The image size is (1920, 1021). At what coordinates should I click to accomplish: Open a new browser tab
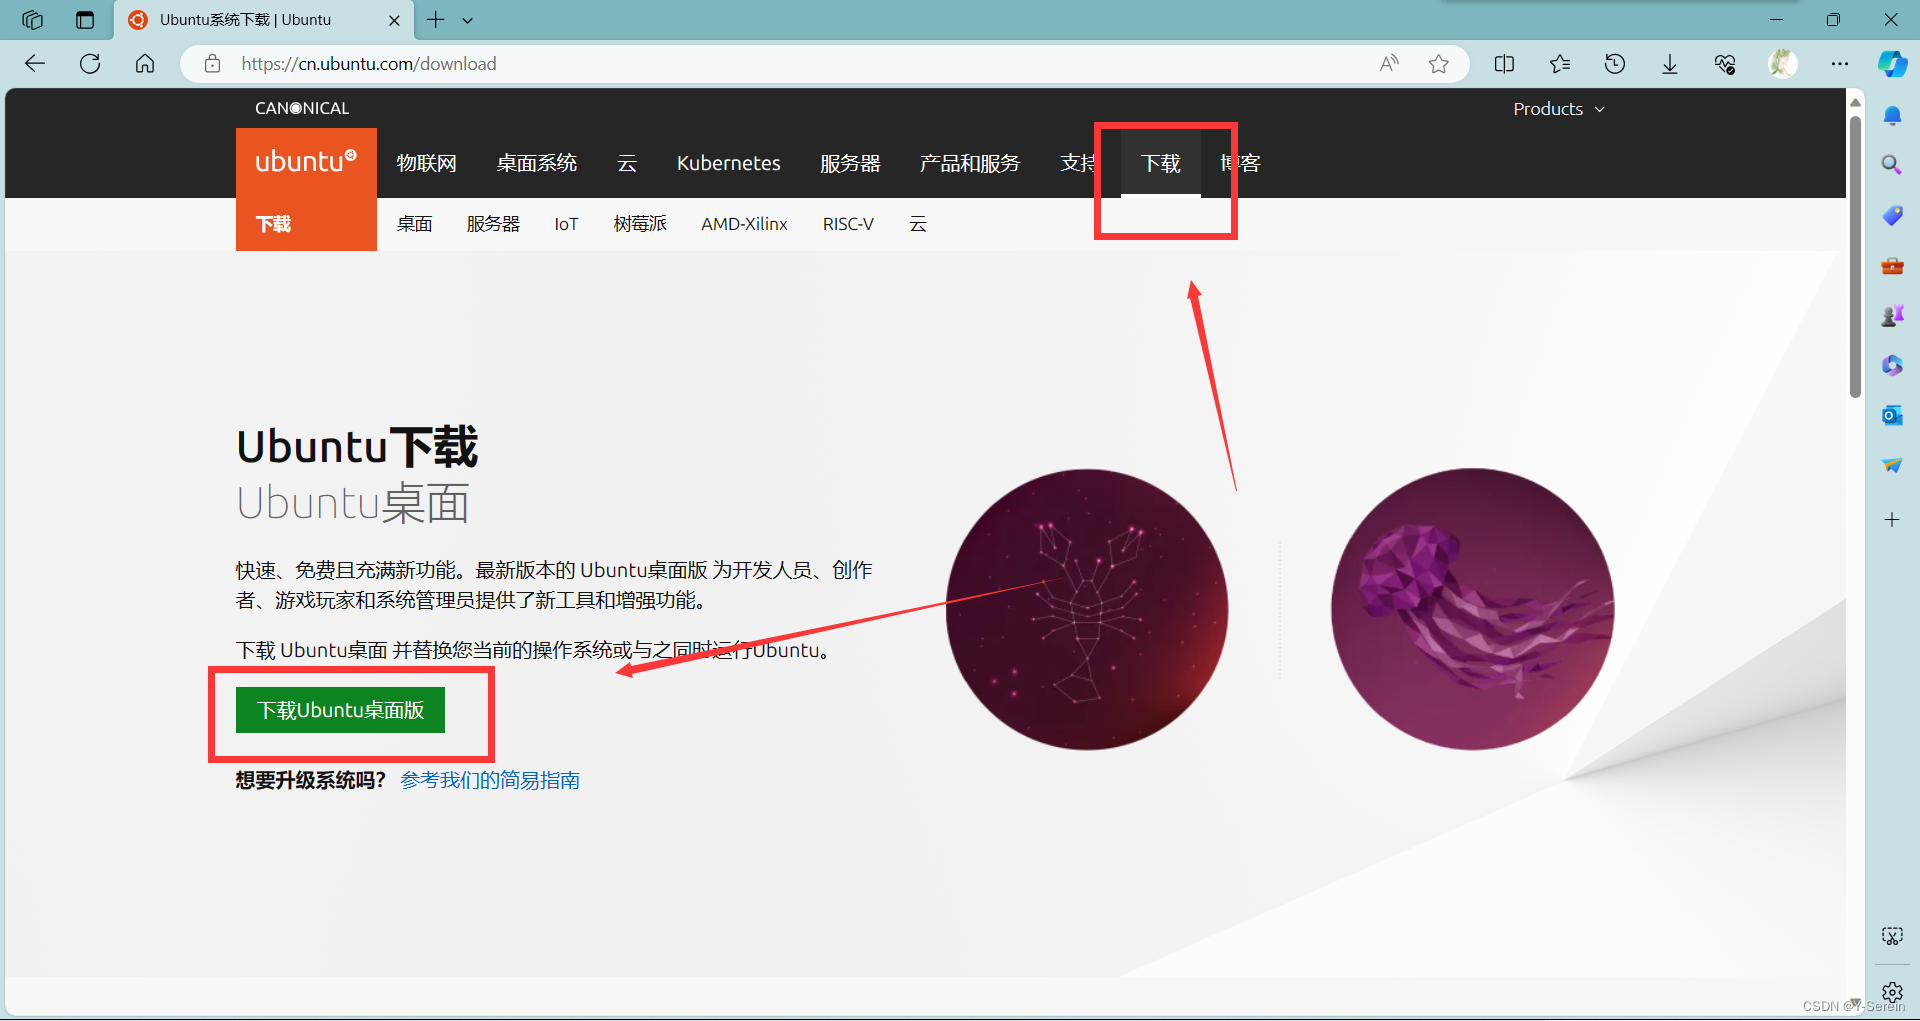pos(436,20)
